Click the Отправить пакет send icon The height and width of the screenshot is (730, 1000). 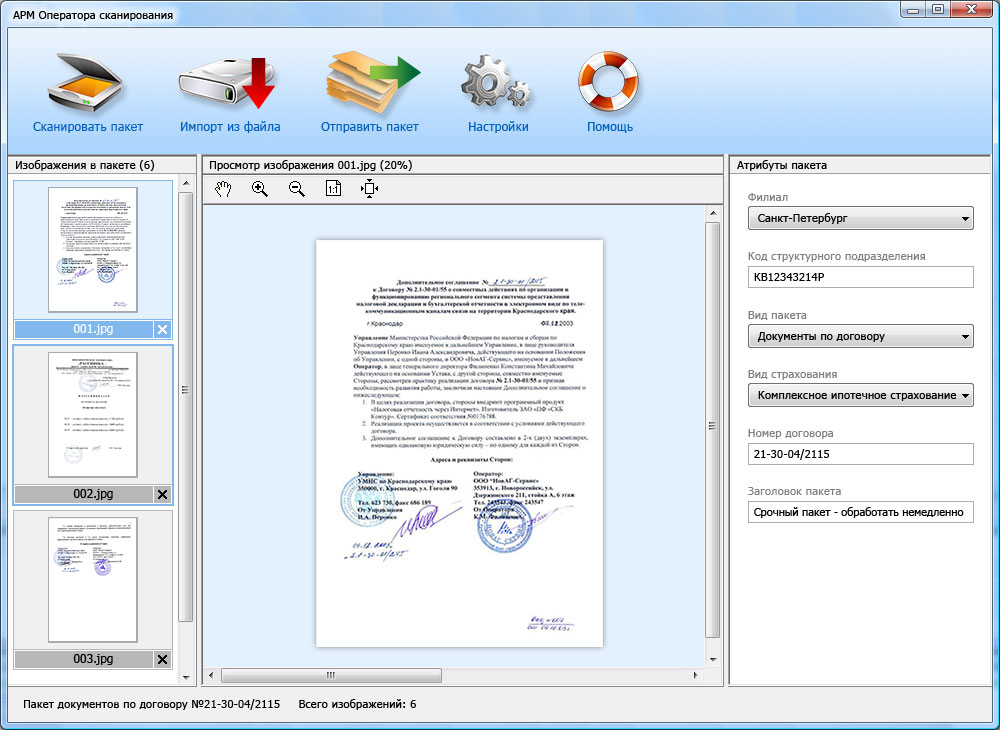coord(370,83)
